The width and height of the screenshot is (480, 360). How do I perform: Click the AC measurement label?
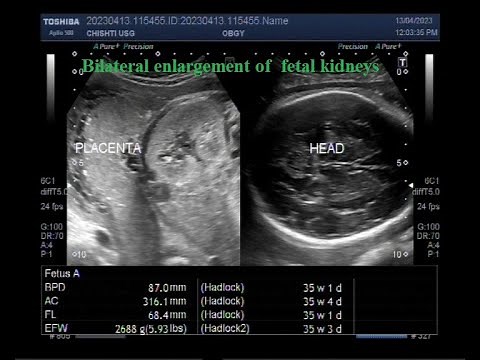point(51,301)
